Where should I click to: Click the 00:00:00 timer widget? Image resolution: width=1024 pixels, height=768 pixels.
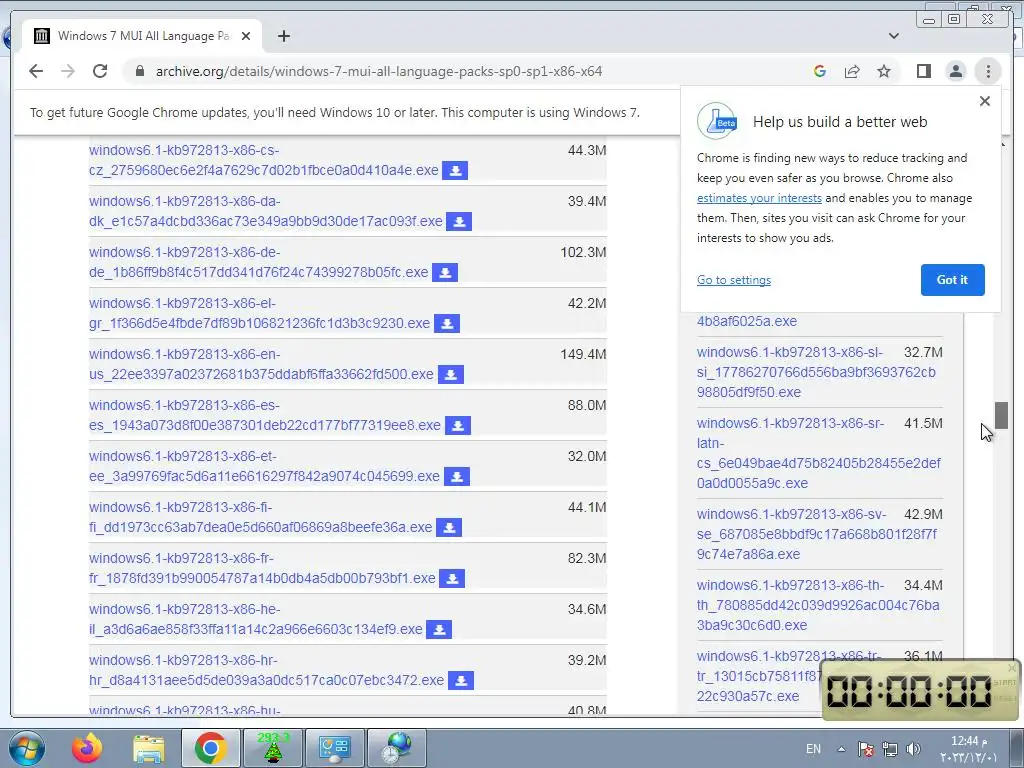coord(921,690)
